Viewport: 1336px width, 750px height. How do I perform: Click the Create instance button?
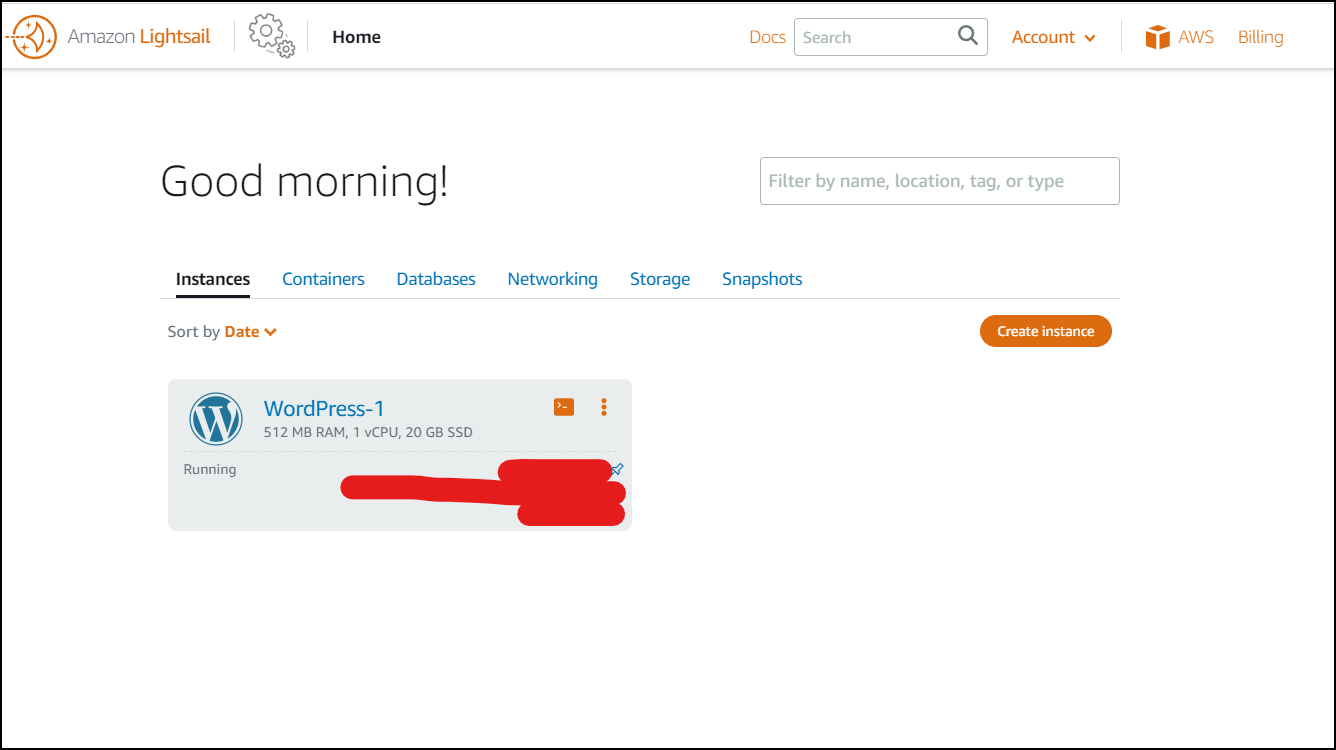[1046, 331]
